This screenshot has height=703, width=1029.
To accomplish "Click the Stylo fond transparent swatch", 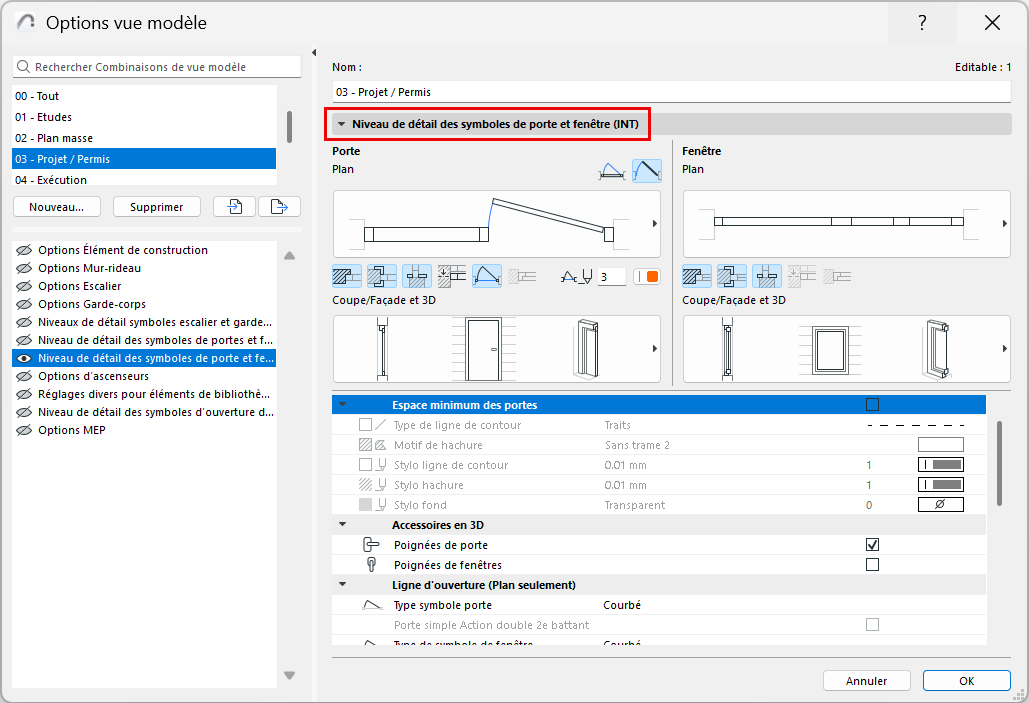I will pyautogui.click(x=940, y=504).
